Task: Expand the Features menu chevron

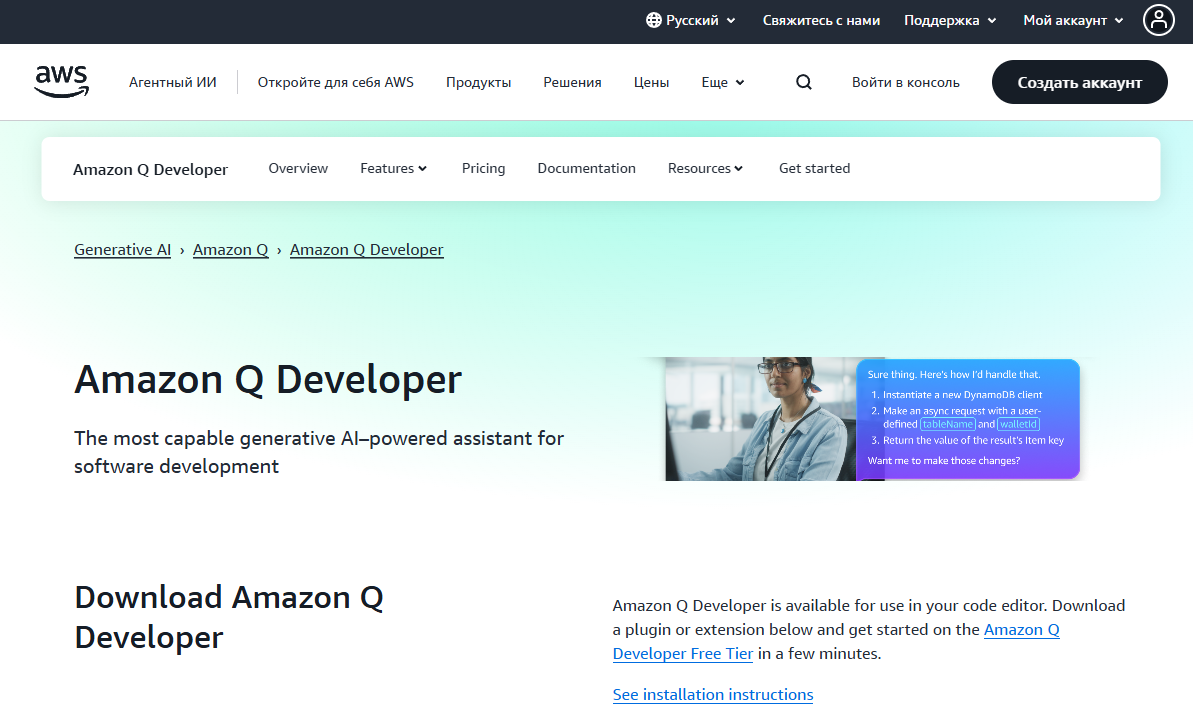Action: click(422, 168)
